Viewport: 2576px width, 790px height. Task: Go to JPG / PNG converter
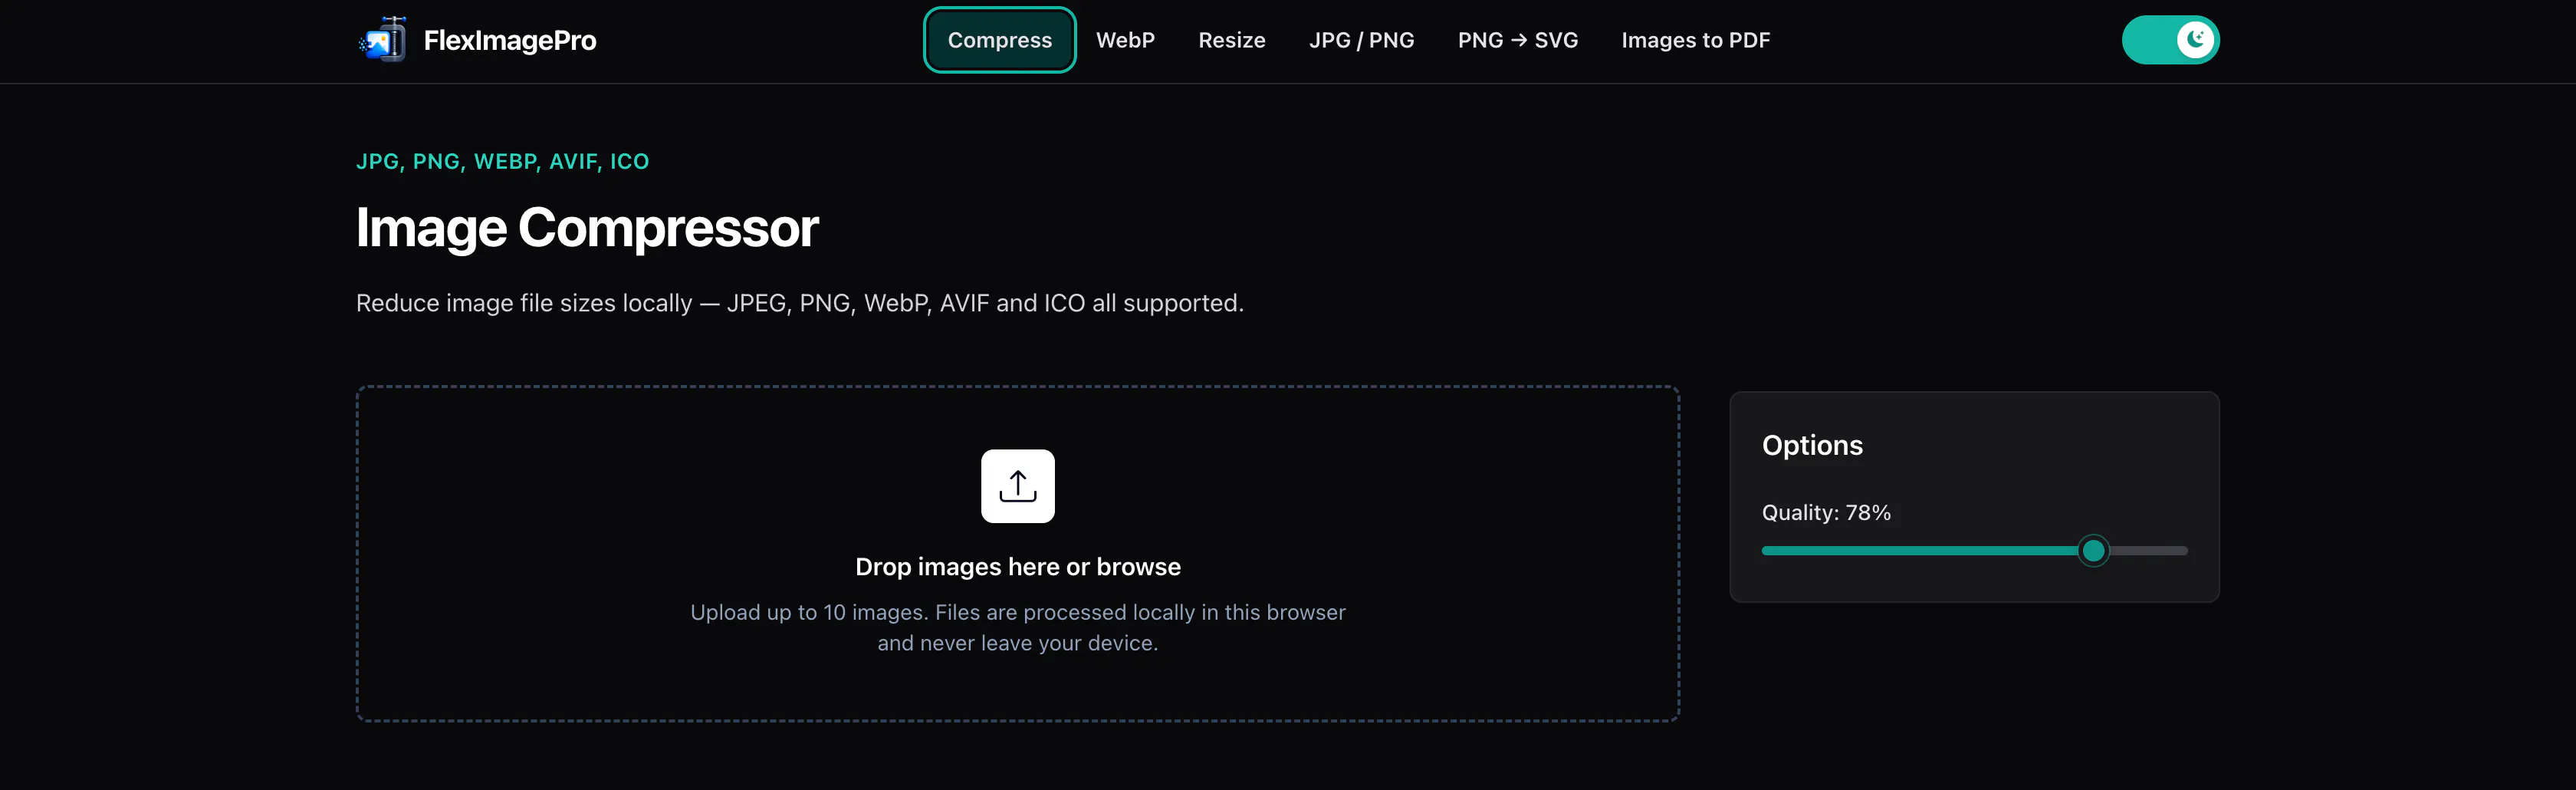pyautogui.click(x=1361, y=40)
